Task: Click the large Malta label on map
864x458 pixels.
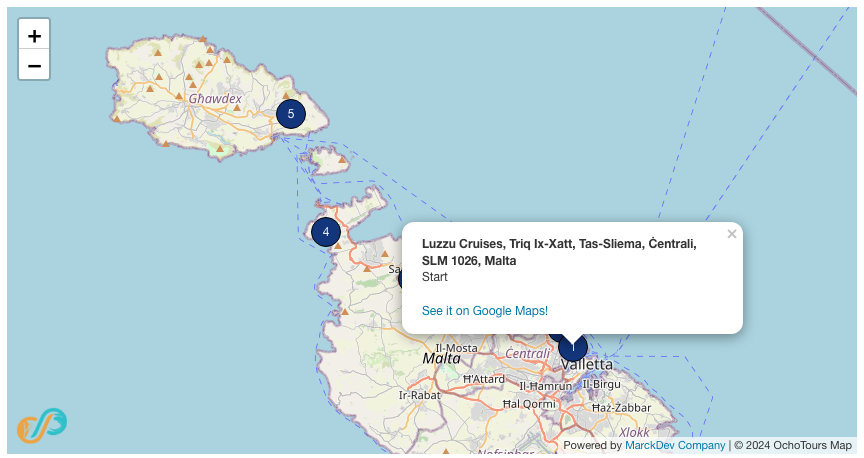Action: tap(442, 358)
